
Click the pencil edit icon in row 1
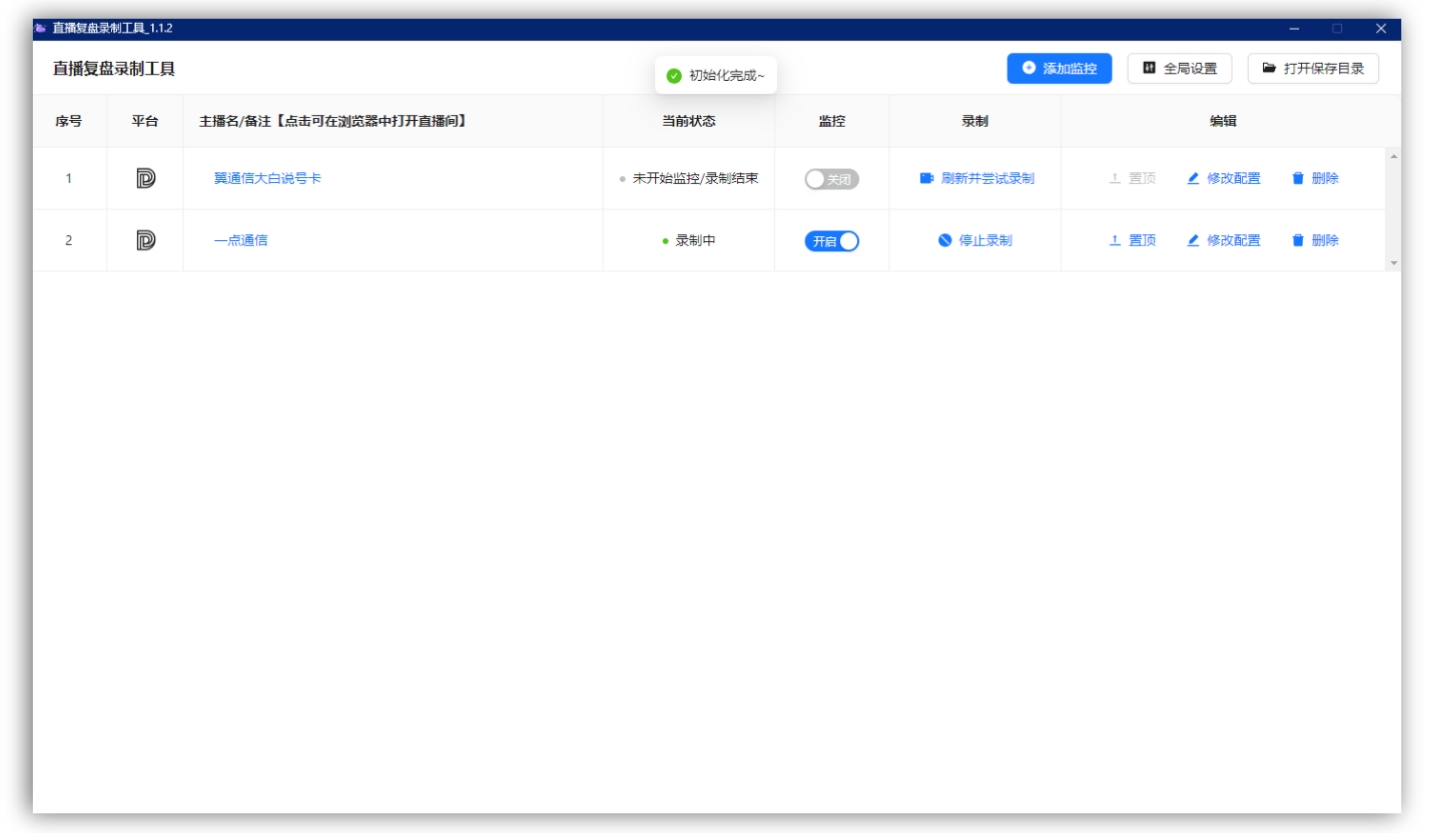coord(1193,178)
